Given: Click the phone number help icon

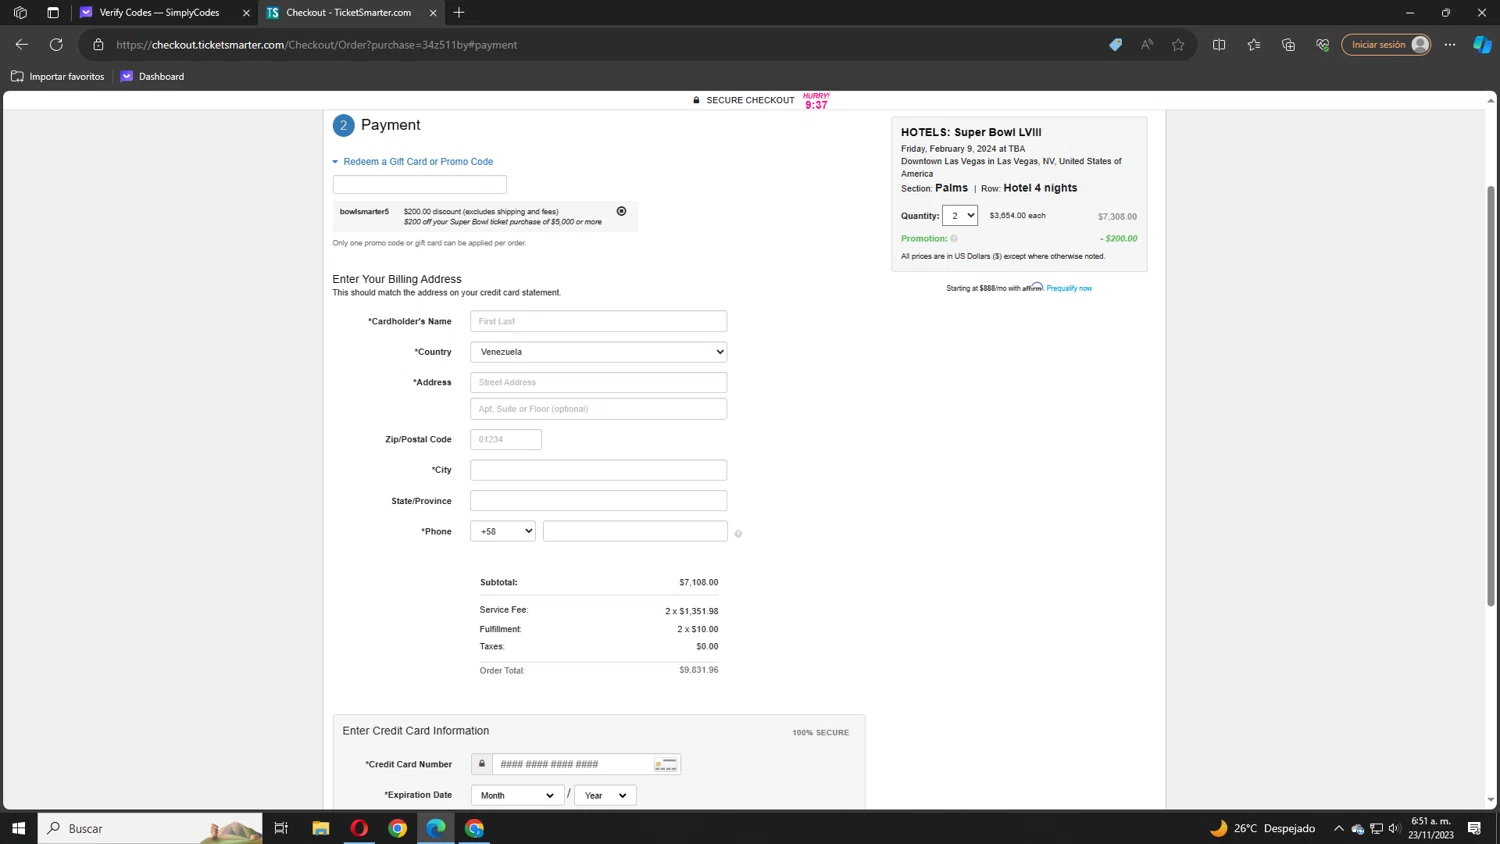Looking at the screenshot, I should pyautogui.click(x=738, y=534).
